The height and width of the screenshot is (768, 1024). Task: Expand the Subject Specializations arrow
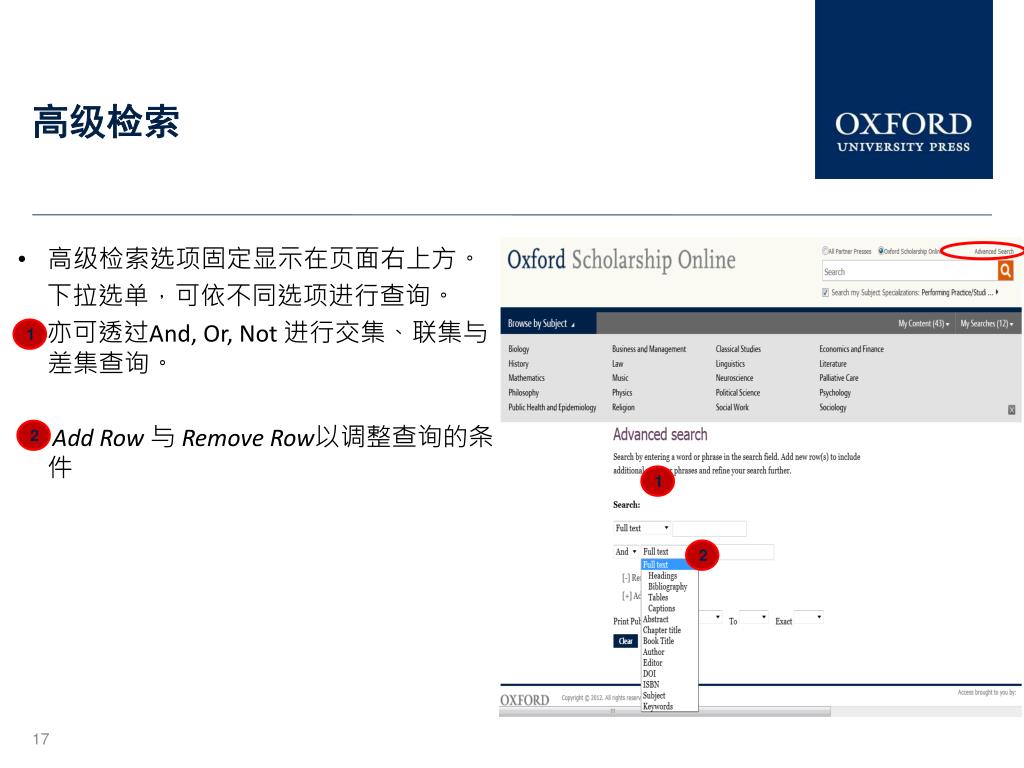pos(997,292)
